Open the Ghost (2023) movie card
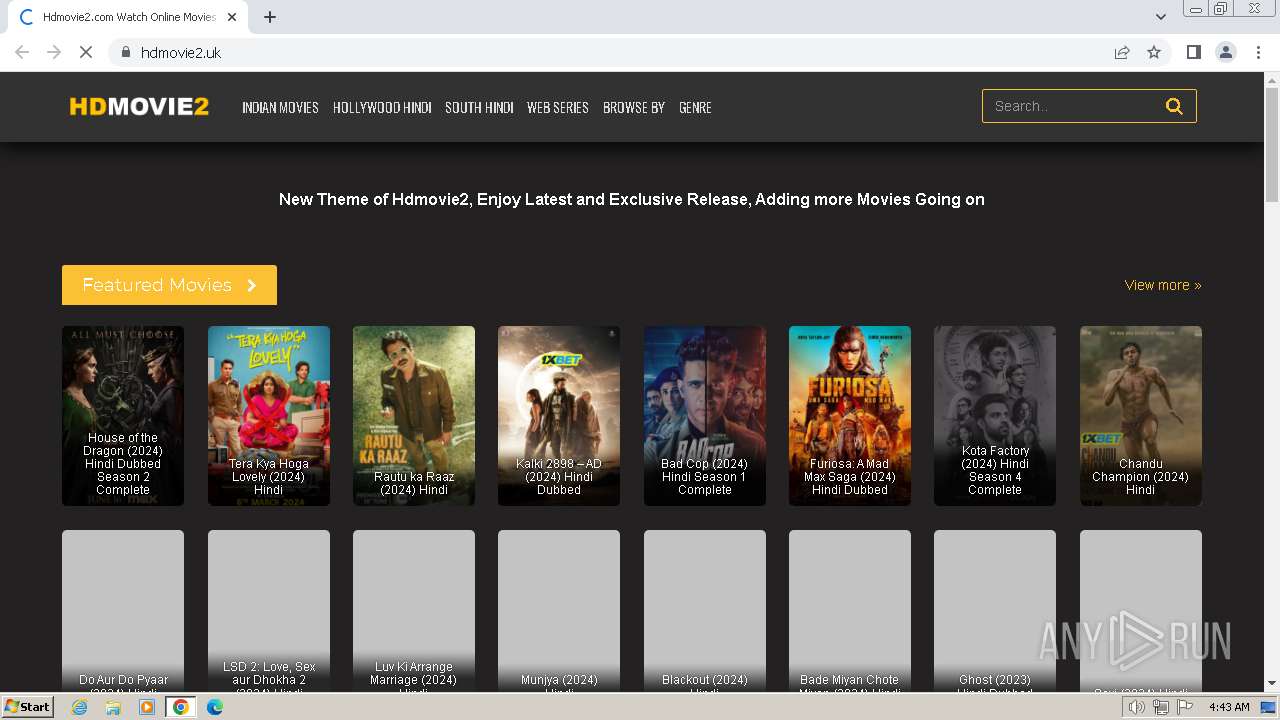 tap(995, 611)
